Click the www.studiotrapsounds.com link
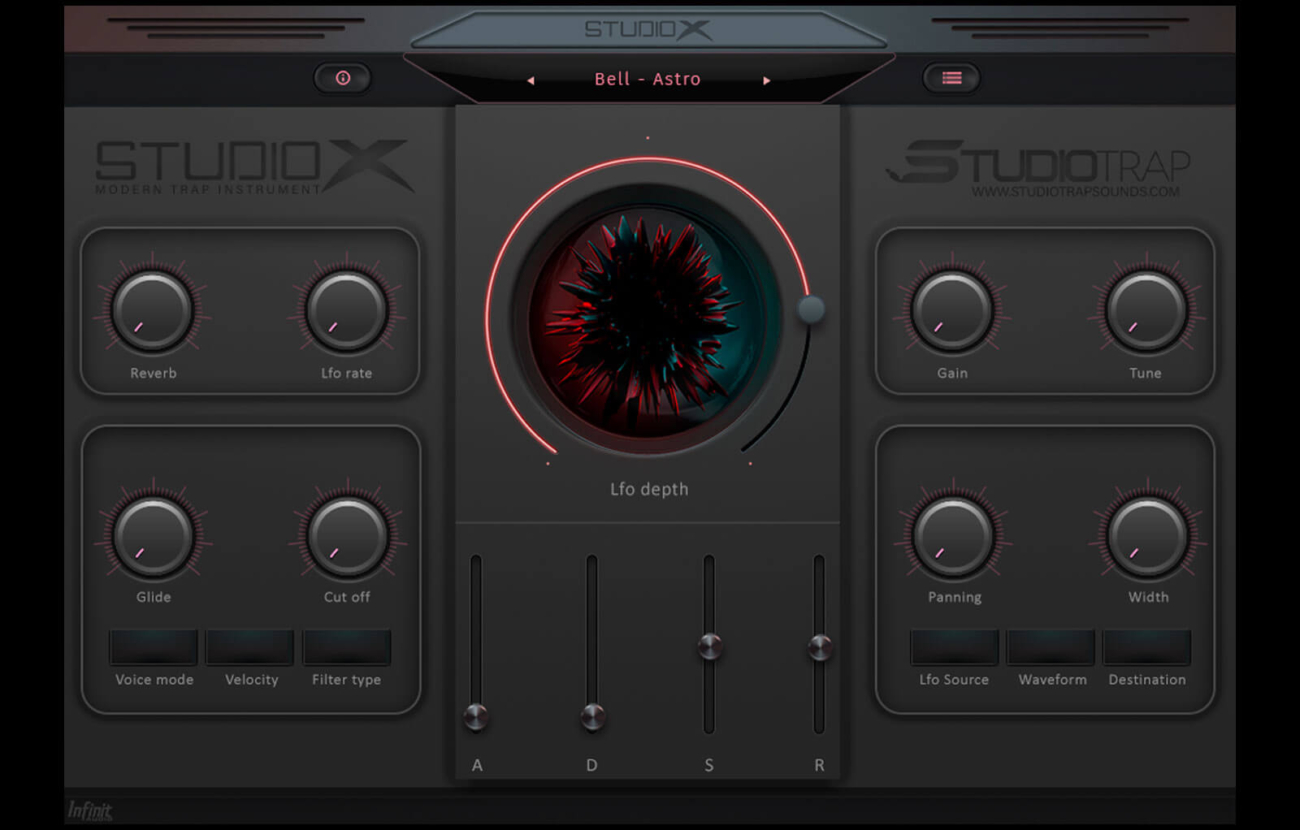This screenshot has height=830, width=1300. pos(1075,191)
